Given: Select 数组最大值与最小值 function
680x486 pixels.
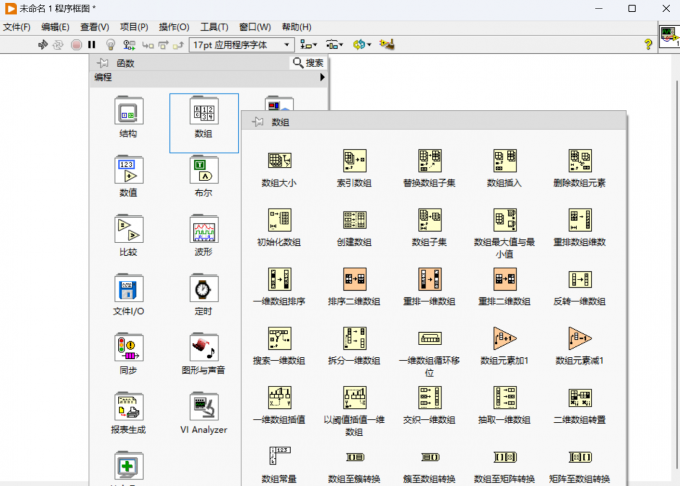Looking at the screenshot, I should click(x=505, y=220).
